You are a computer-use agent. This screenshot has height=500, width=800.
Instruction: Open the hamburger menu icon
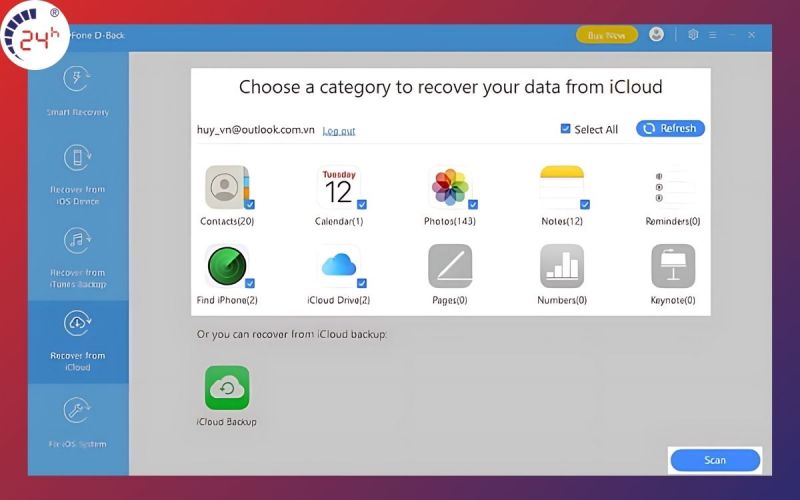coord(713,35)
